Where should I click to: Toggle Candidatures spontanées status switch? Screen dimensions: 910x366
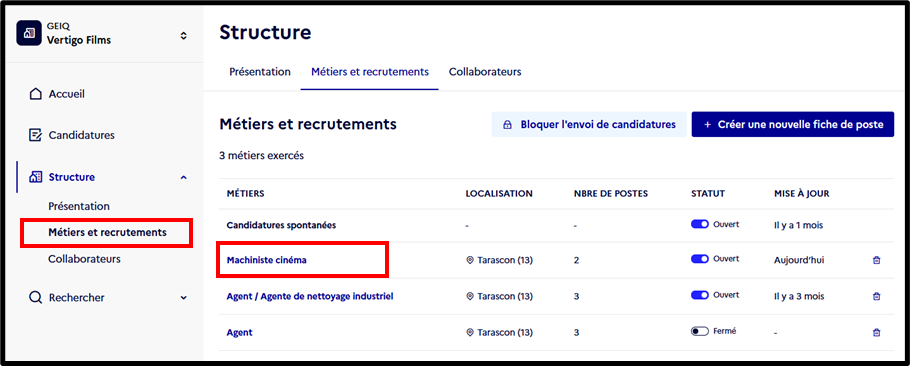700,224
